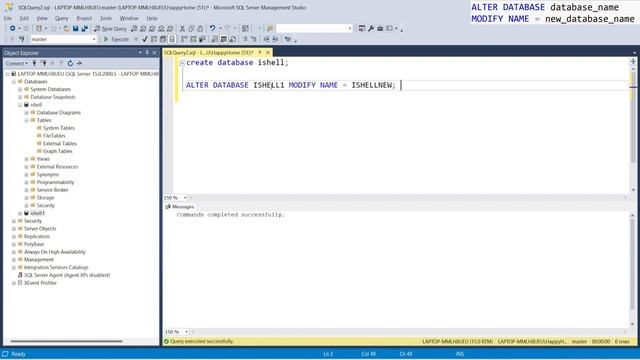
Task: Expand the Database Diagrams node
Action: 27,113
